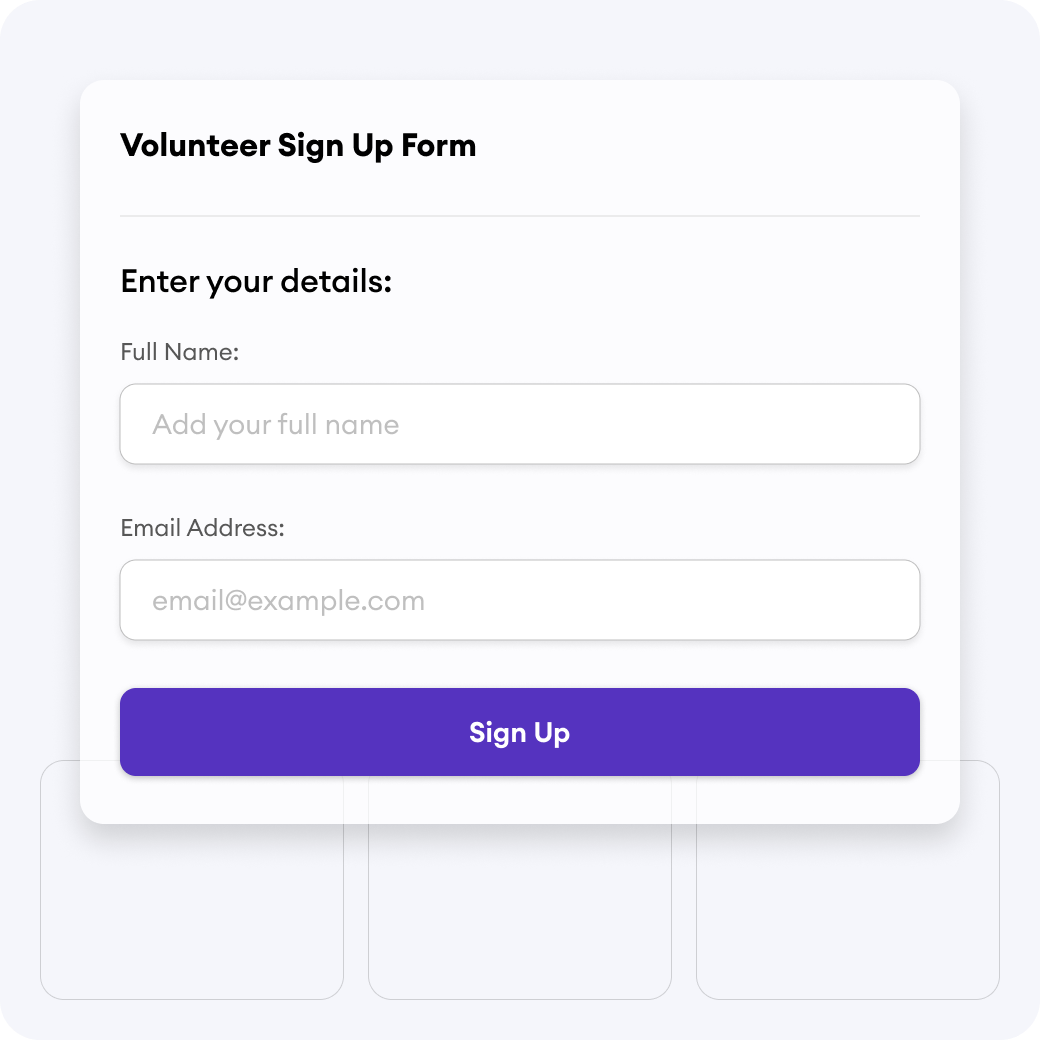
Task: Select the middle empty card below form
Action: (519, 912)
